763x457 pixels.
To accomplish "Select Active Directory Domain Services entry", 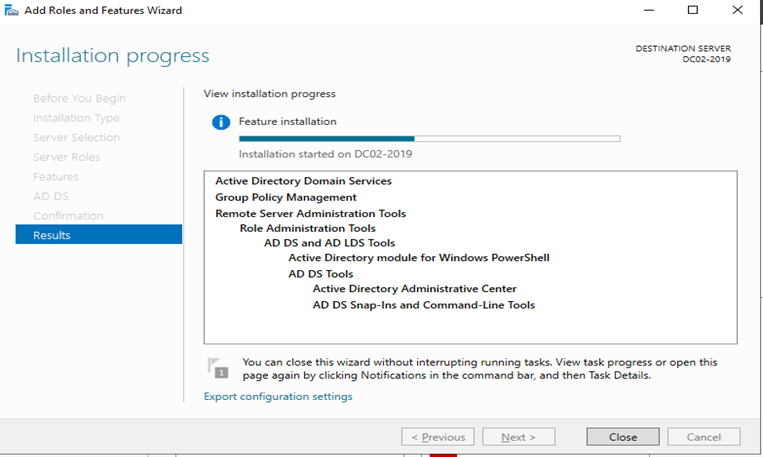I will pyautogui.click(x=303, y=181).
